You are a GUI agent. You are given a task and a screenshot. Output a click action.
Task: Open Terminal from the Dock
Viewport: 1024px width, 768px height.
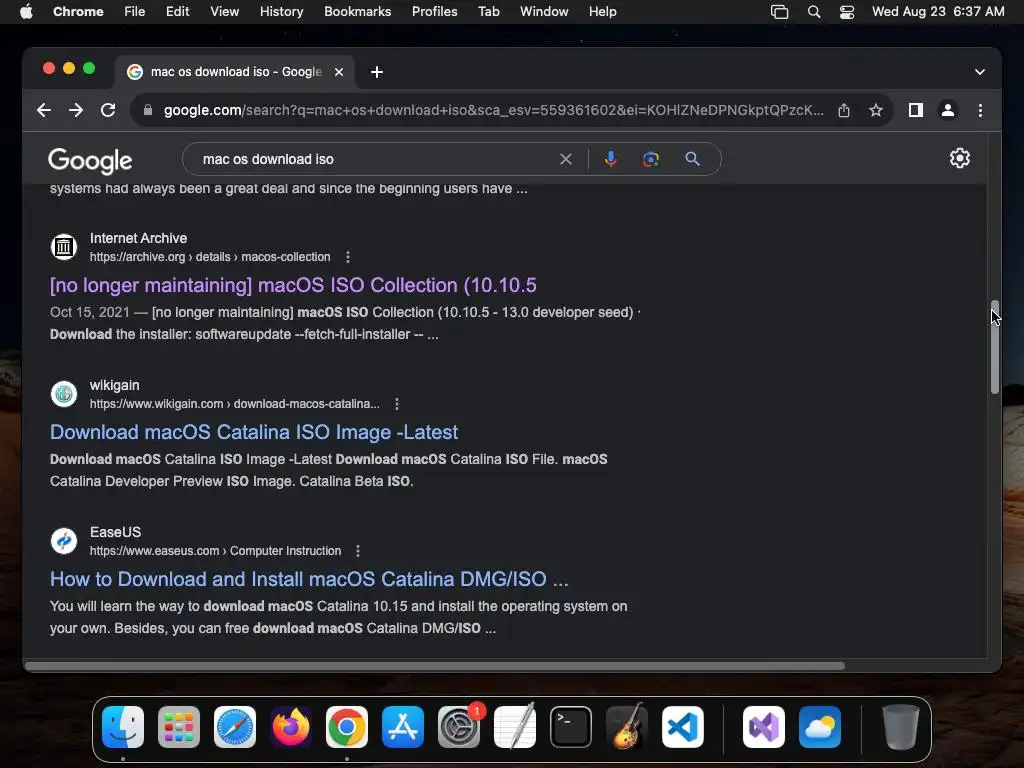coord(571,727)
